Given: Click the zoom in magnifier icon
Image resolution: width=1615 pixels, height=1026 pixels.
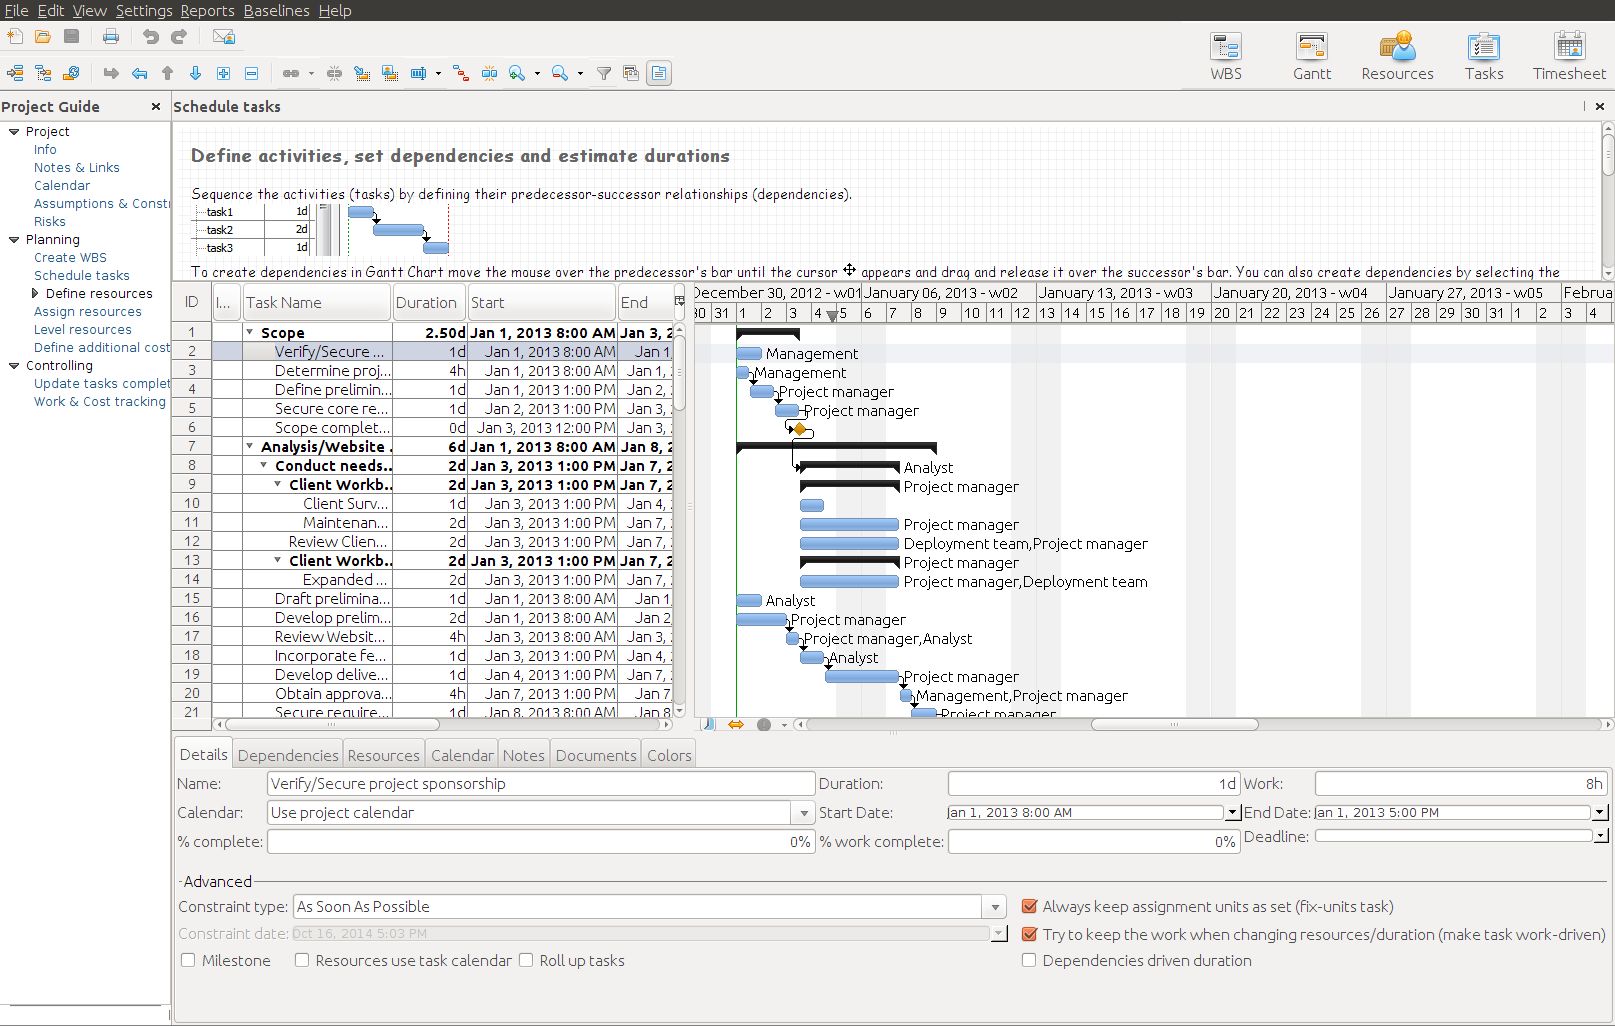Looking at the screenshot, I should tap(517, 73).
